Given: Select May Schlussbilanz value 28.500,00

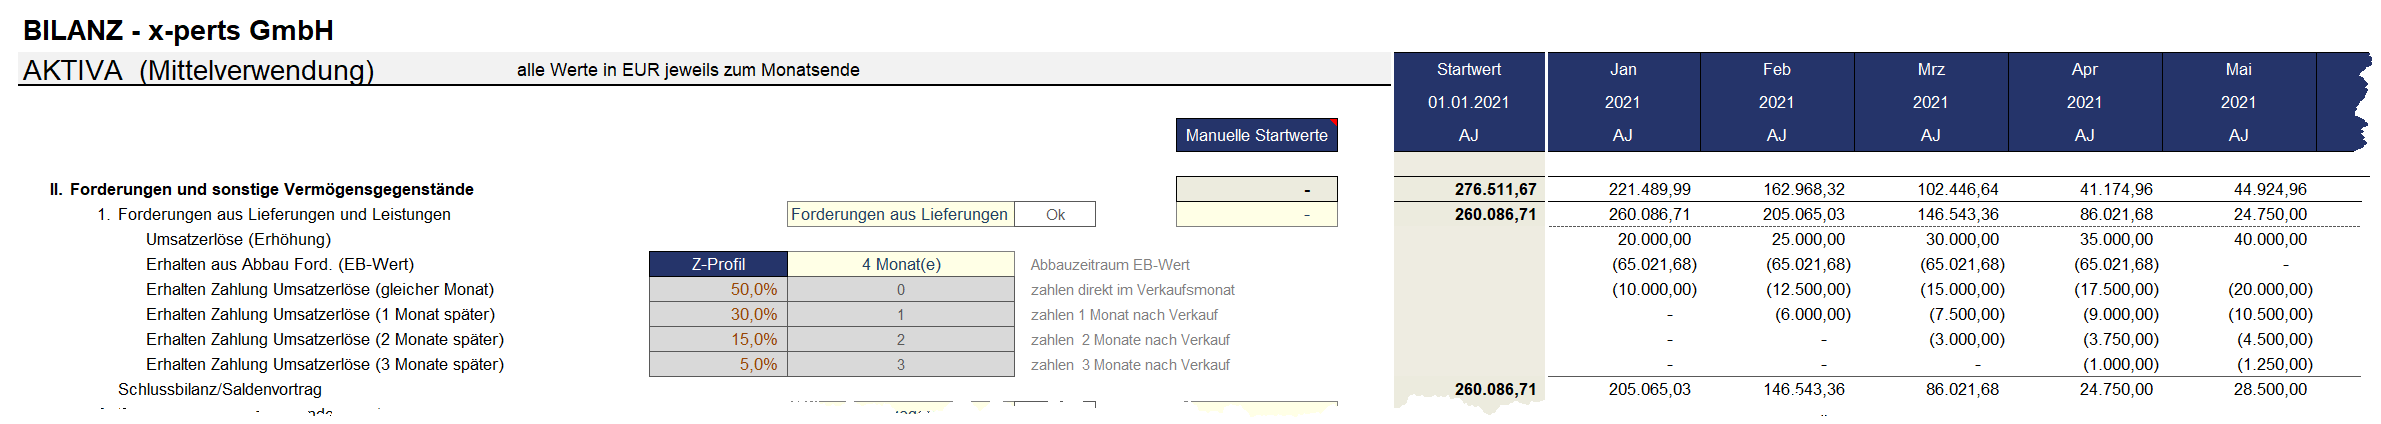Looking at the screenshot, I should coord(2270,389).
